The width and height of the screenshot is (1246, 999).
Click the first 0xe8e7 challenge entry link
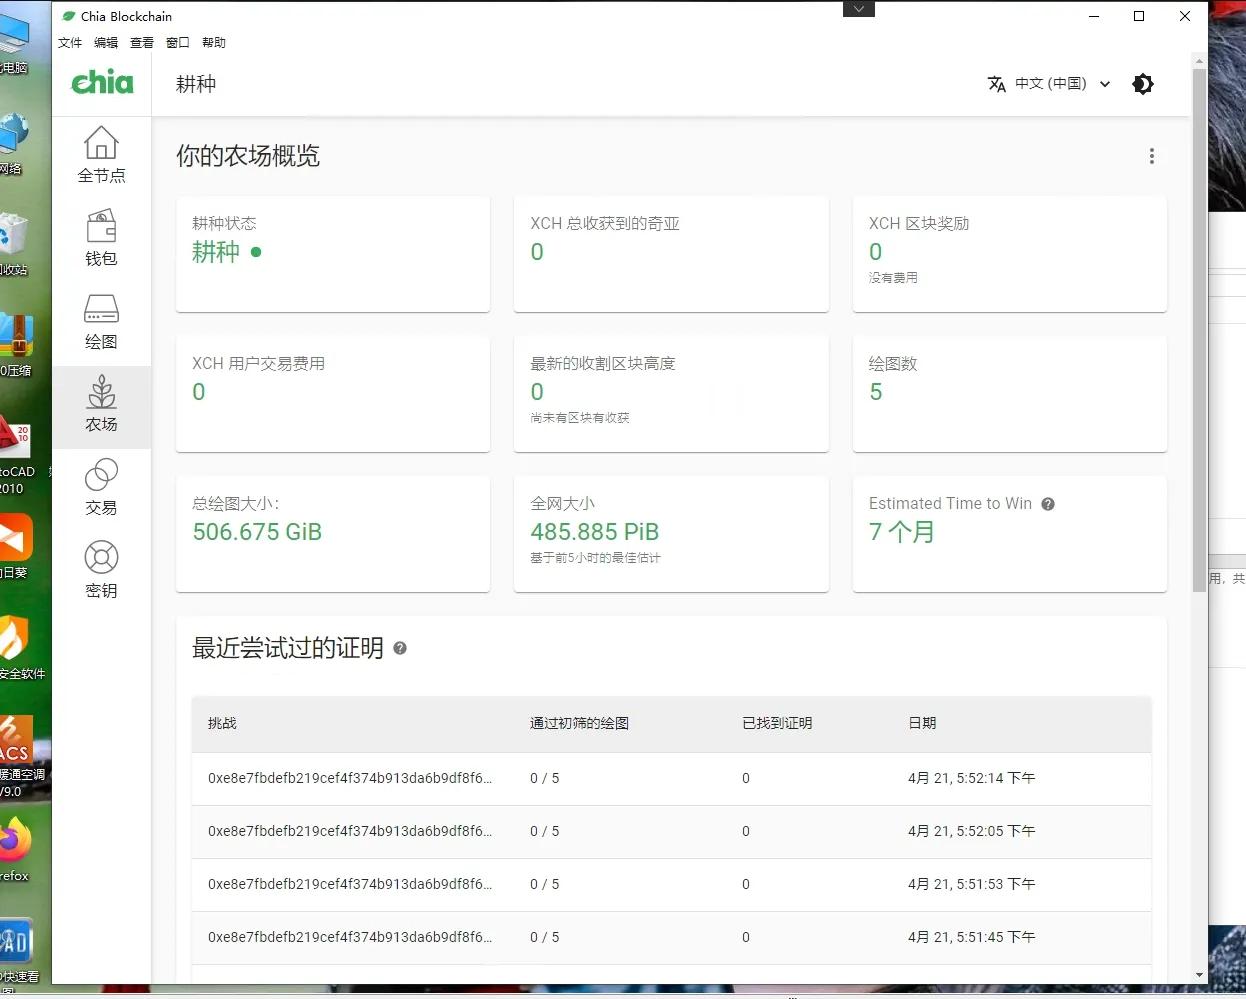point(349,778)
